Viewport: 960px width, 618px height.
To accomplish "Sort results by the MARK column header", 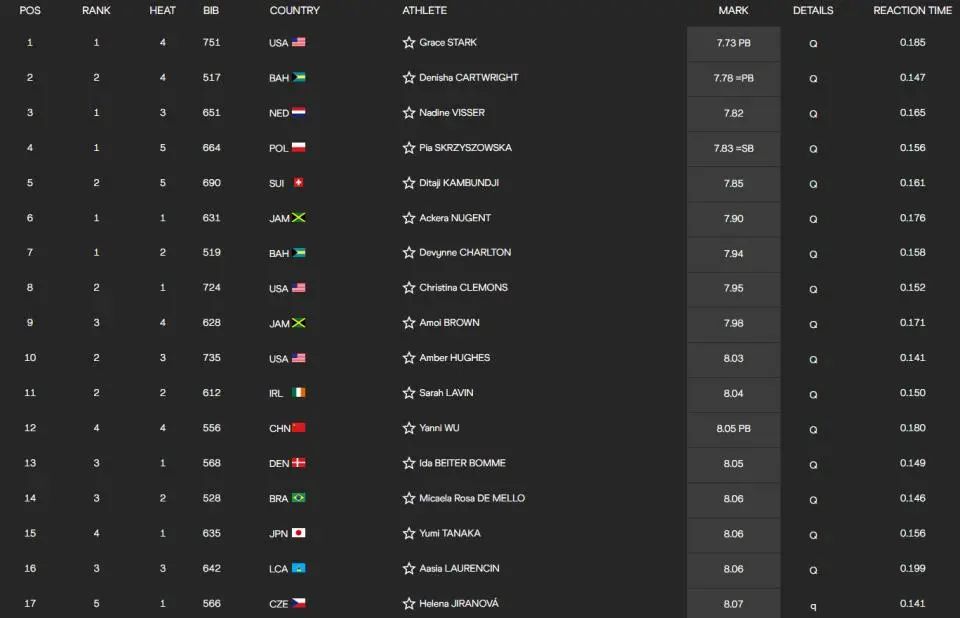I will coord(733,10).
